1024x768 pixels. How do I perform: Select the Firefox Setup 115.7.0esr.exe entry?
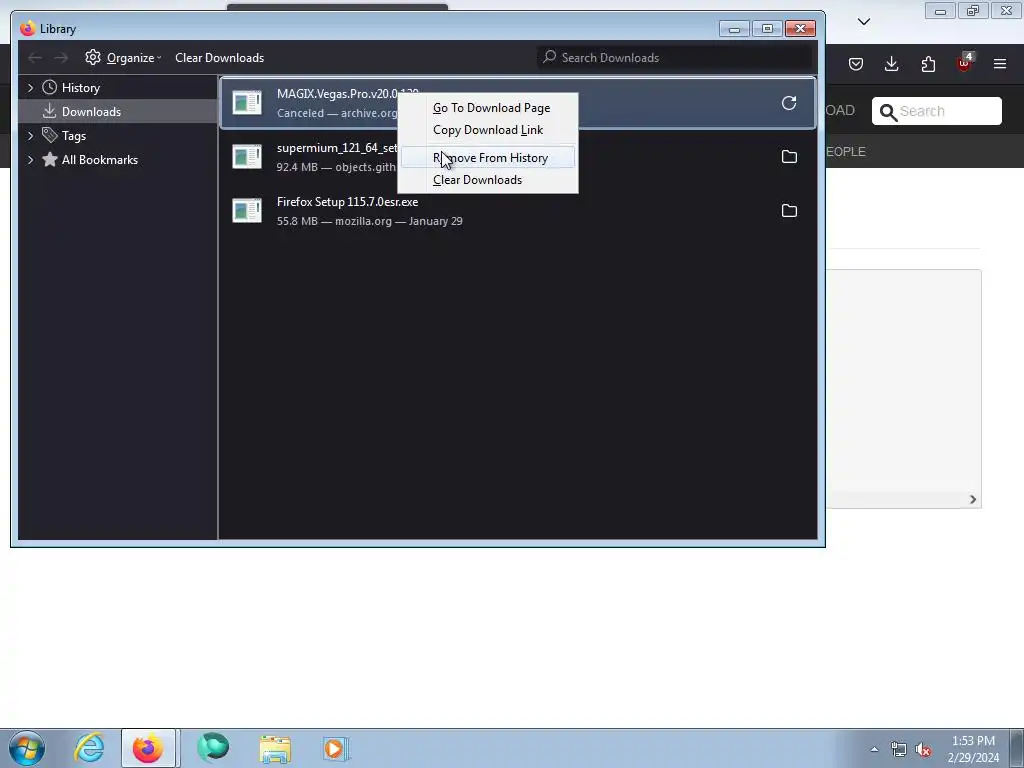(518, 211)
